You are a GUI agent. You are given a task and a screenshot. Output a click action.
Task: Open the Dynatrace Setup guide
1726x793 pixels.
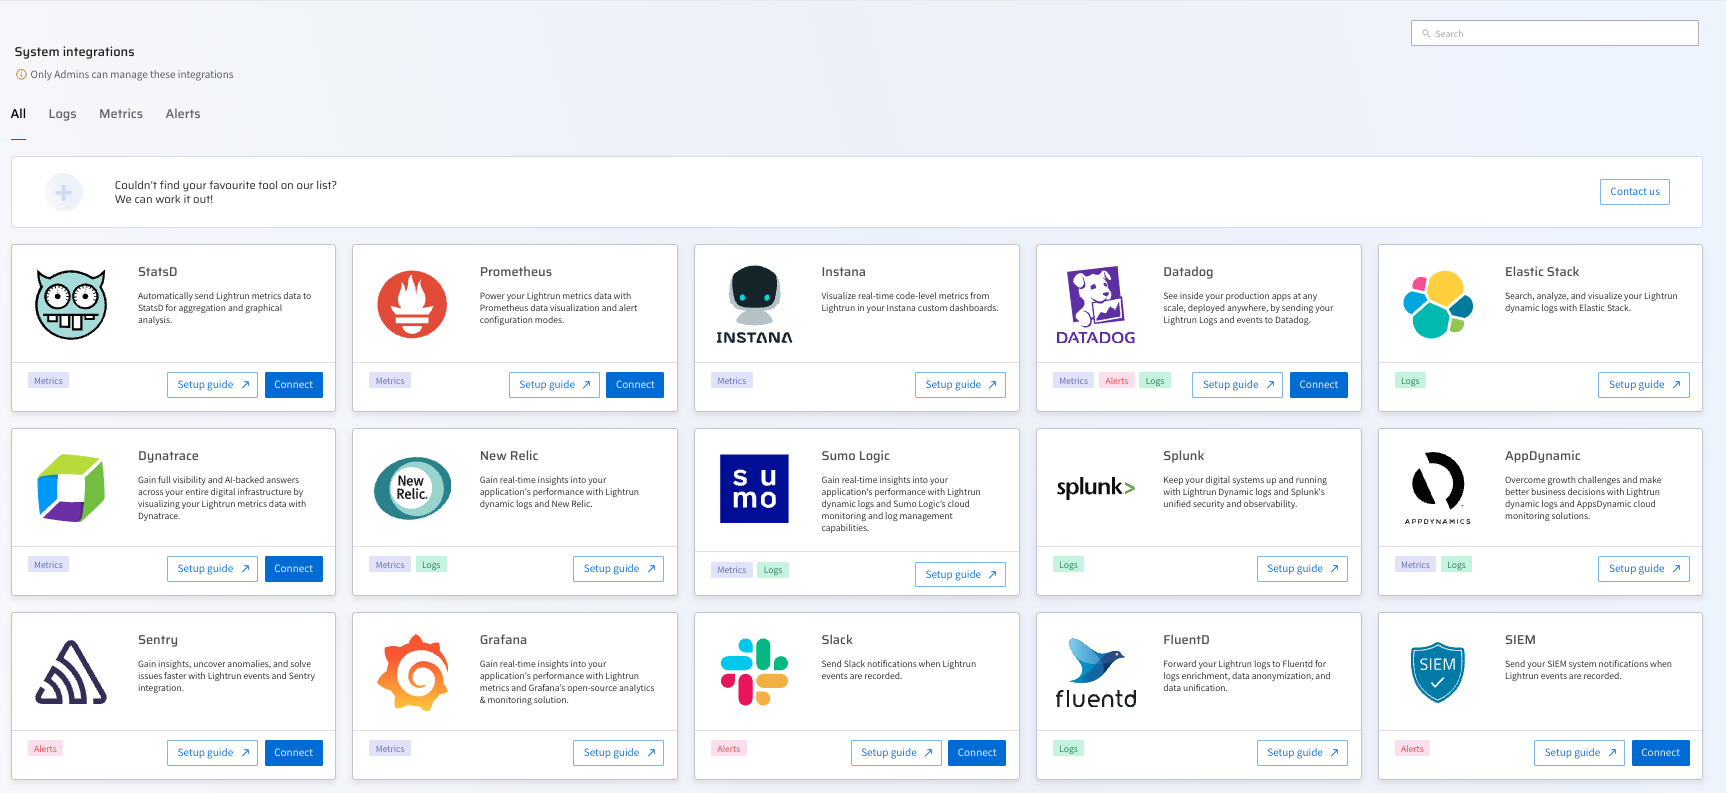point(212,569)
